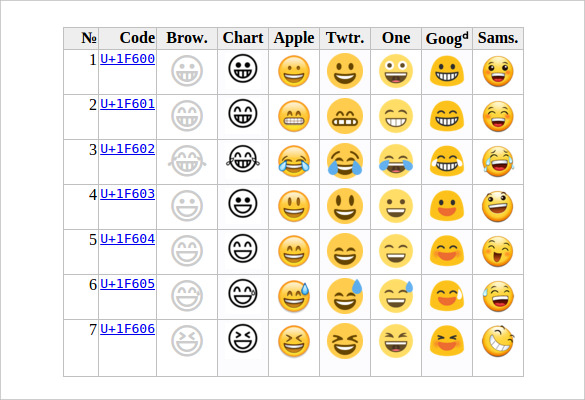Click the Apple emoji in row 1

click(x=294, y=71)
